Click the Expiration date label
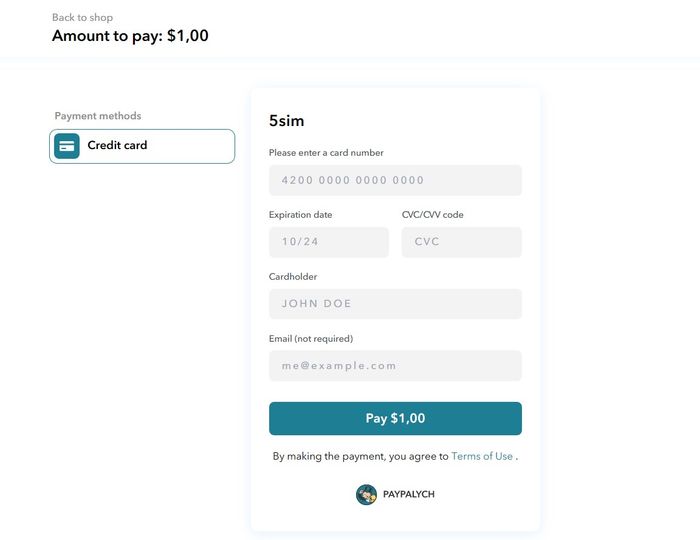This screenshot has height=540, width=700. 300,215
